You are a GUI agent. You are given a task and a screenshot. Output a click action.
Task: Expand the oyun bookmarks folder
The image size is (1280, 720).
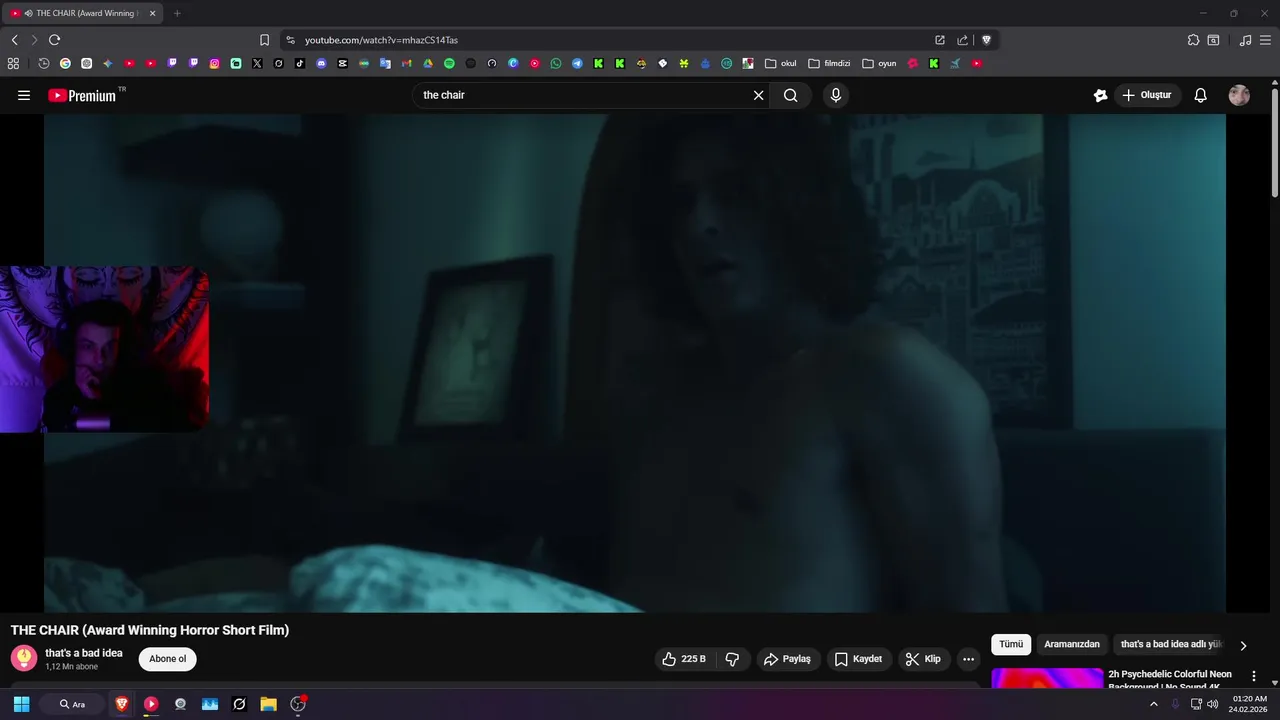[x=879, y=63]
